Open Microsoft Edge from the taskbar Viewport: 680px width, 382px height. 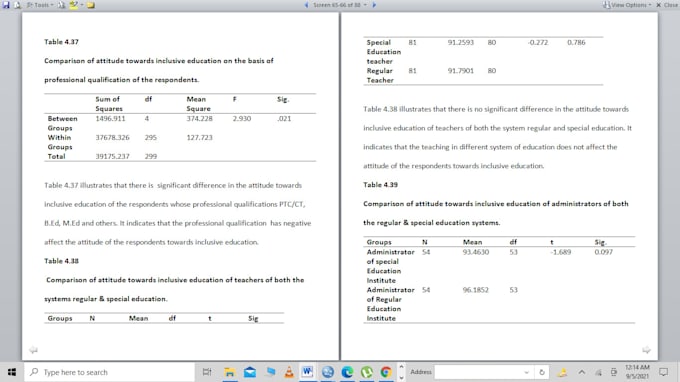pos(347,372)
